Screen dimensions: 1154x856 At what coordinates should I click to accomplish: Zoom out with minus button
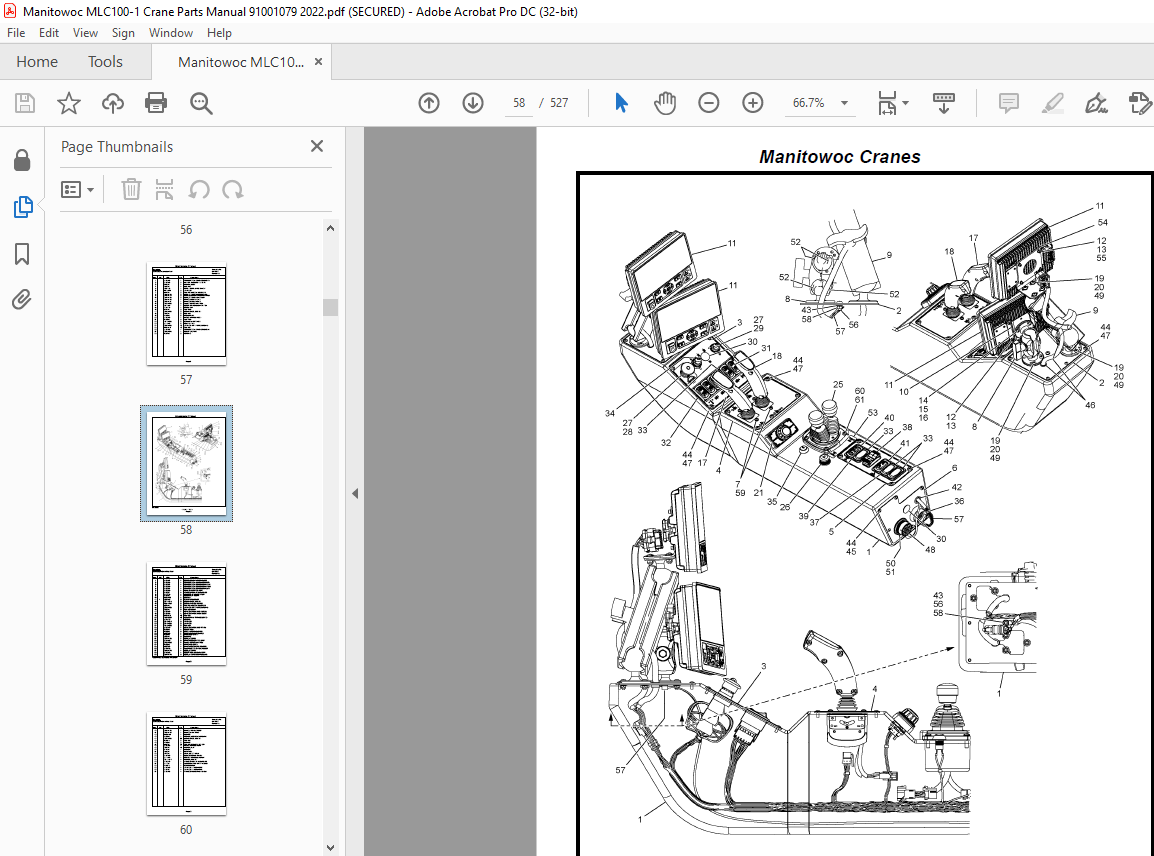click(x=709, y=103)
